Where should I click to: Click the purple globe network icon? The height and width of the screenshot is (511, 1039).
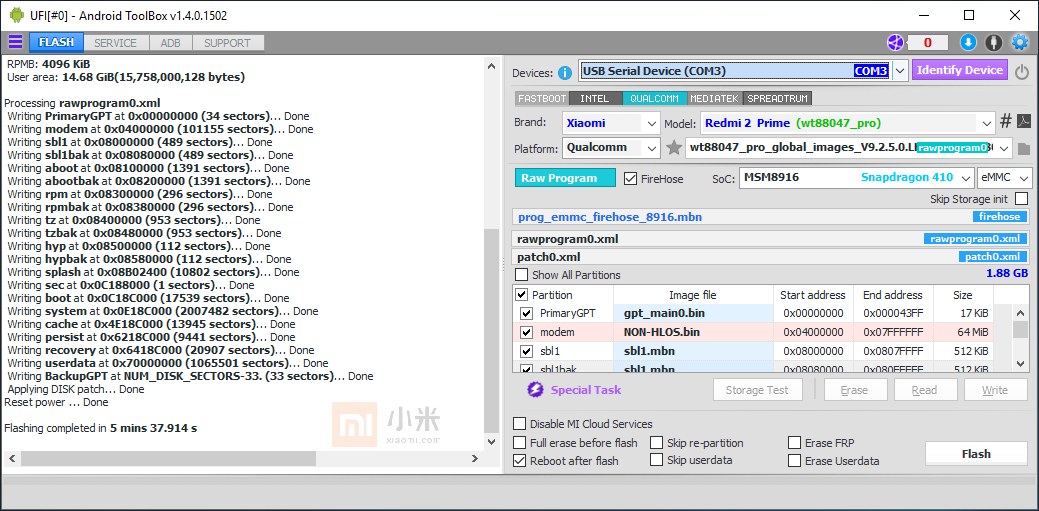[895, 42]
